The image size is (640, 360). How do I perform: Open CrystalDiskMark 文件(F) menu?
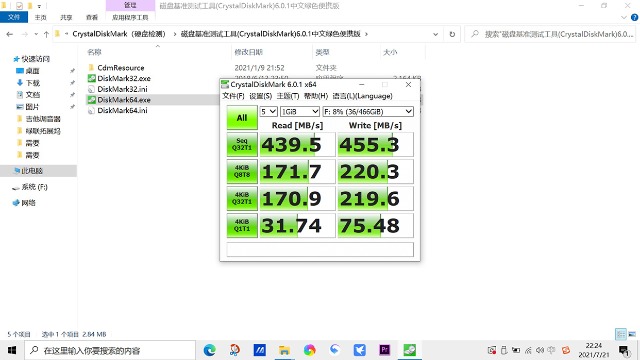click(233, 96)
